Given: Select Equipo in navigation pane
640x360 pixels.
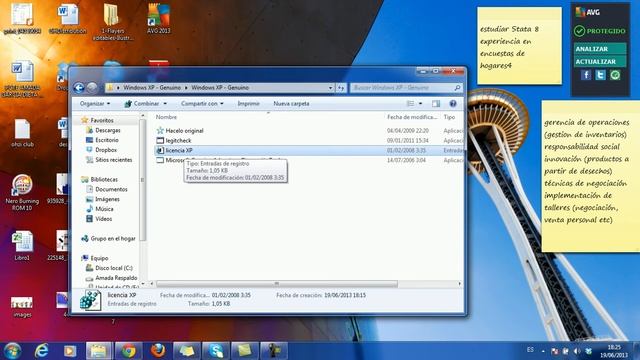Looking at the screenshot, I should (x=99, y=258).
